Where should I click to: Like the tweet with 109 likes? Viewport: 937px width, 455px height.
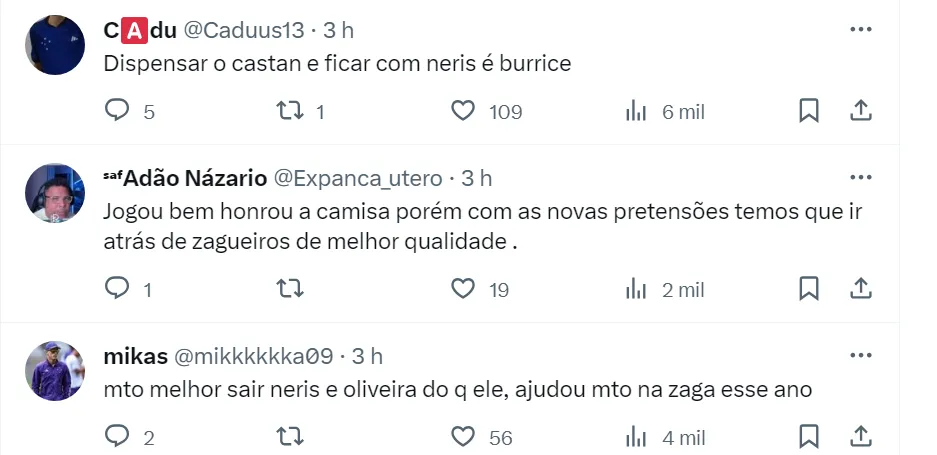[x=463, y=111]
